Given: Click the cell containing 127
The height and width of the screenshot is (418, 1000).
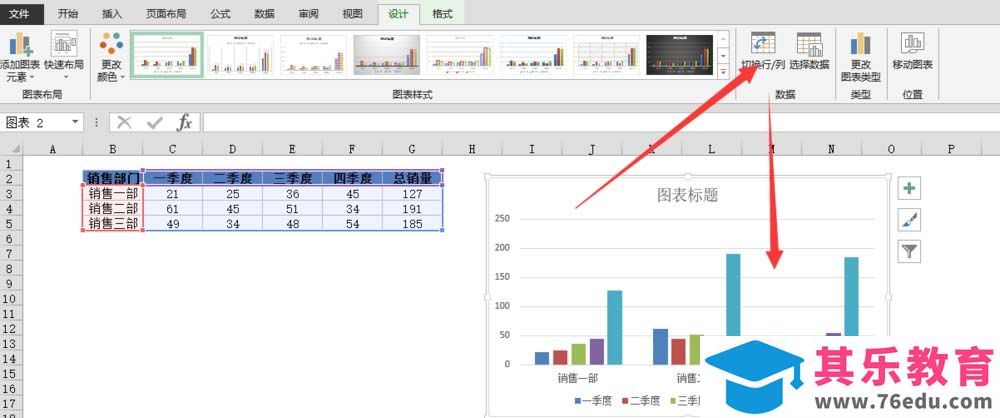Looking at the screenshot, I should click(x=412, y=193).
